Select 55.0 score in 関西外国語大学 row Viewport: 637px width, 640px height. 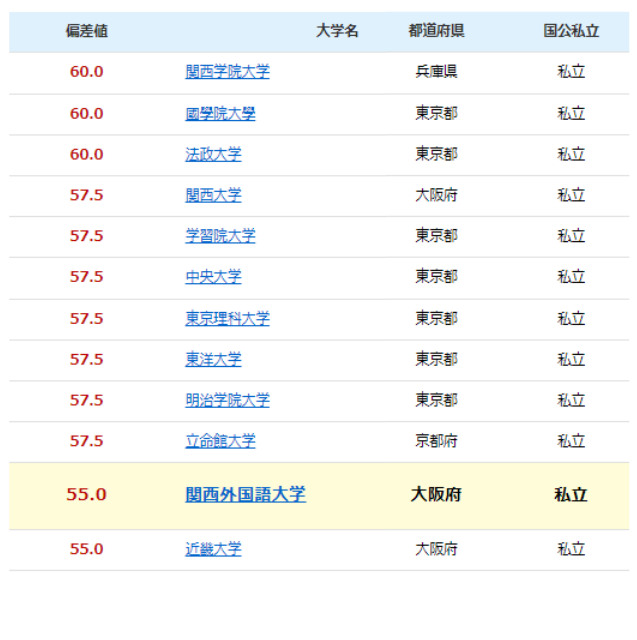tap(87, 494)
